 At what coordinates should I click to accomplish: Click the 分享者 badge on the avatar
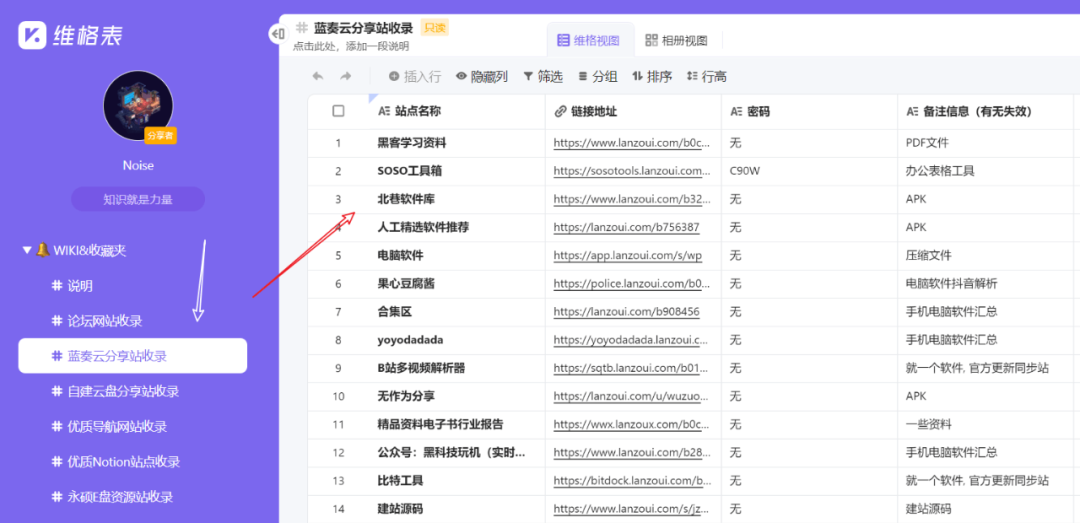point(160,136)
